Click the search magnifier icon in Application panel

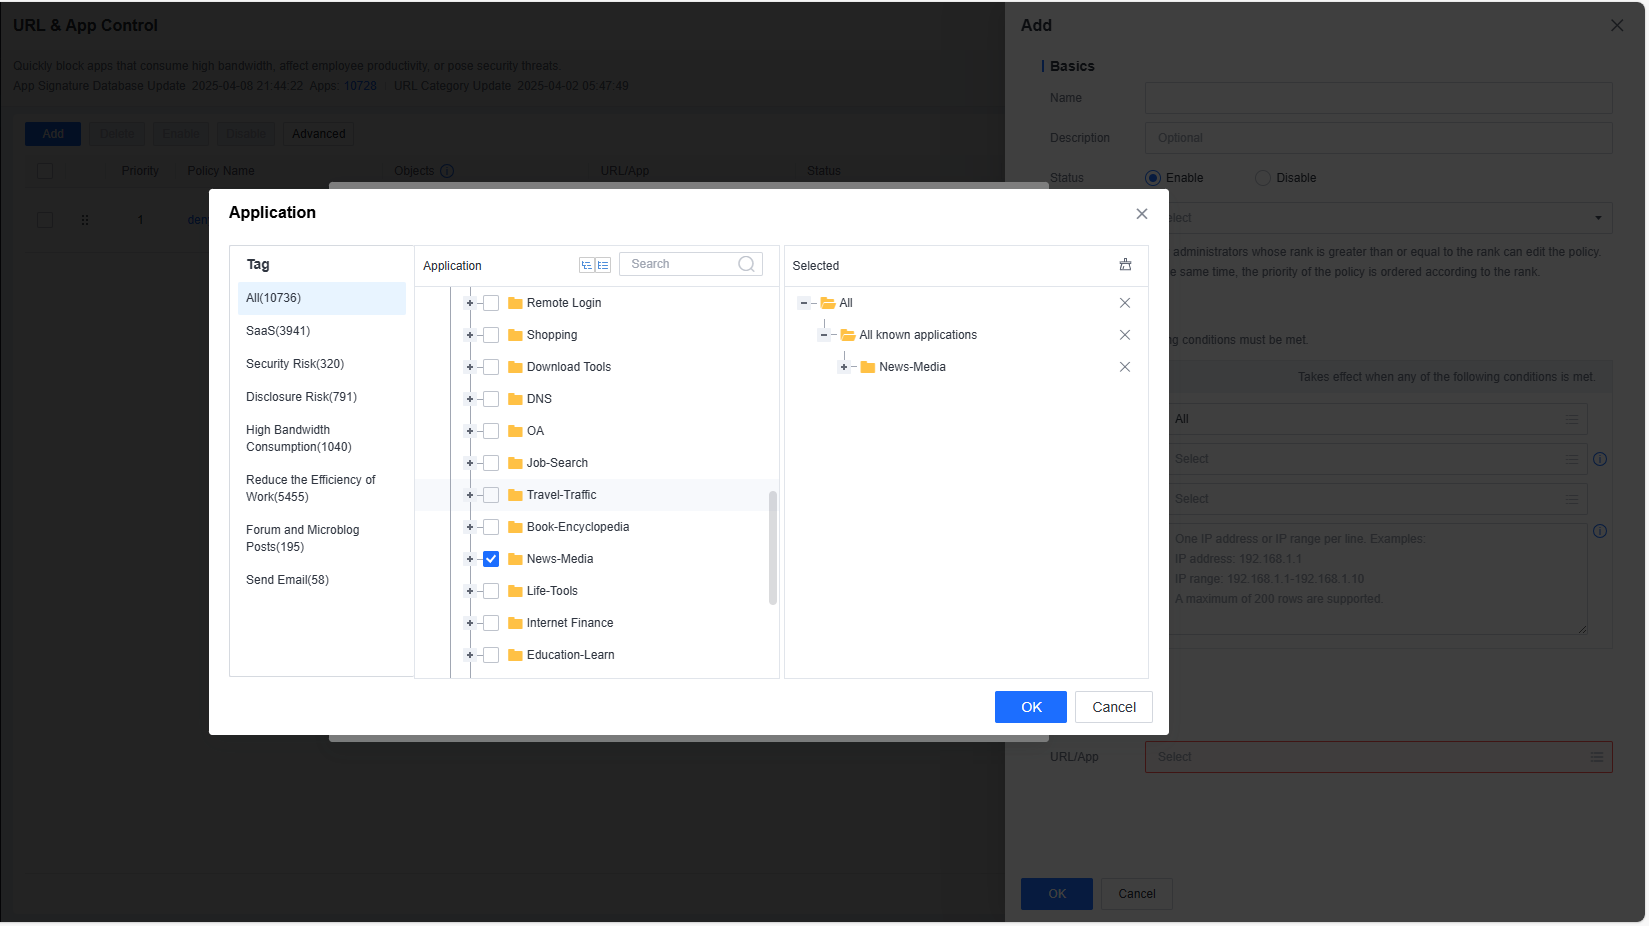coord(746,264)
